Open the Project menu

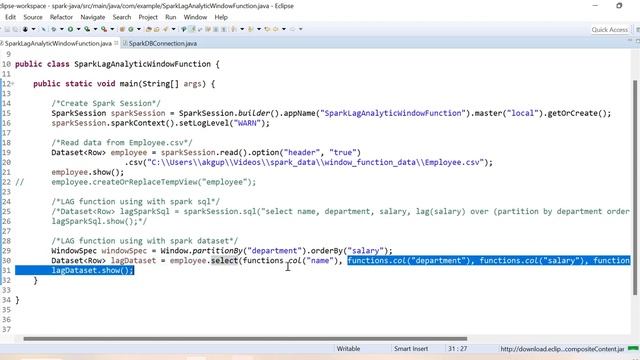(x=148, y=17)
